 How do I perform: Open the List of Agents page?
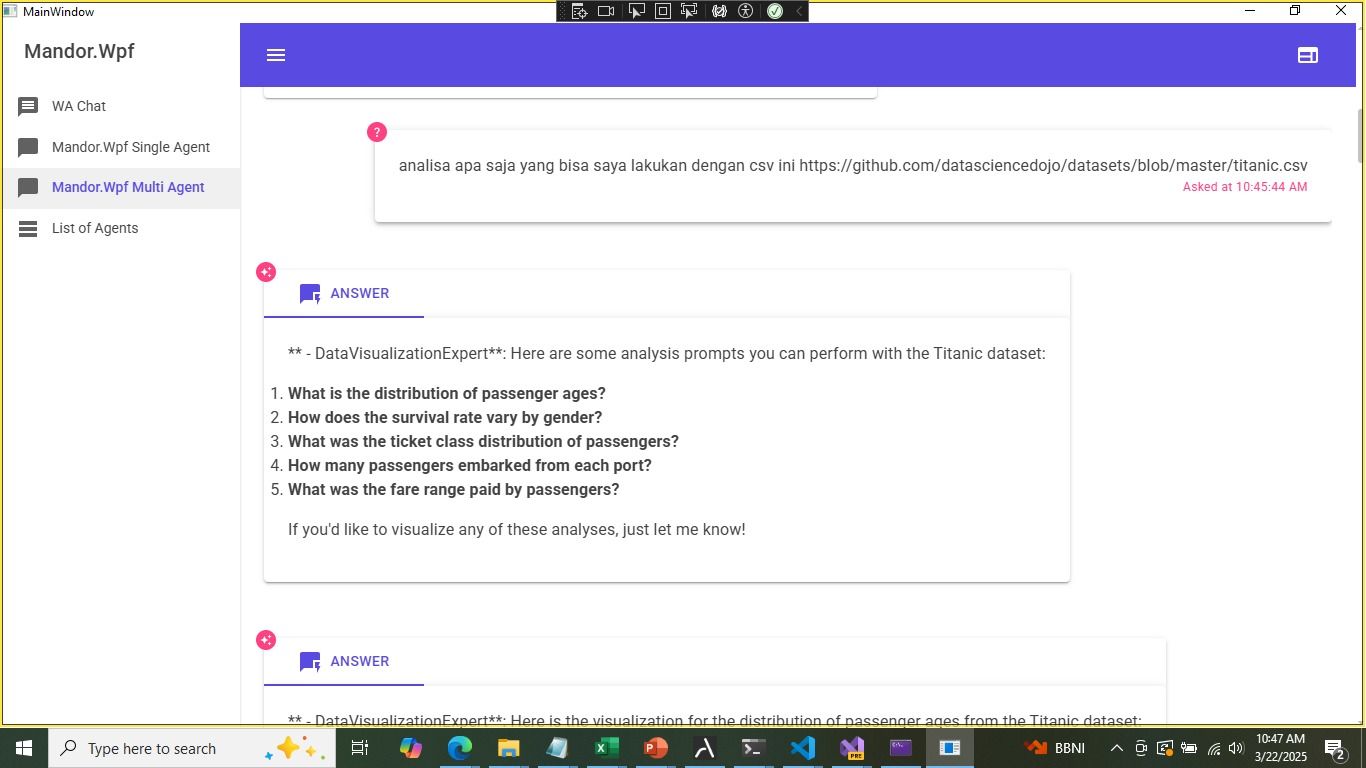click(x=95, y=228)
